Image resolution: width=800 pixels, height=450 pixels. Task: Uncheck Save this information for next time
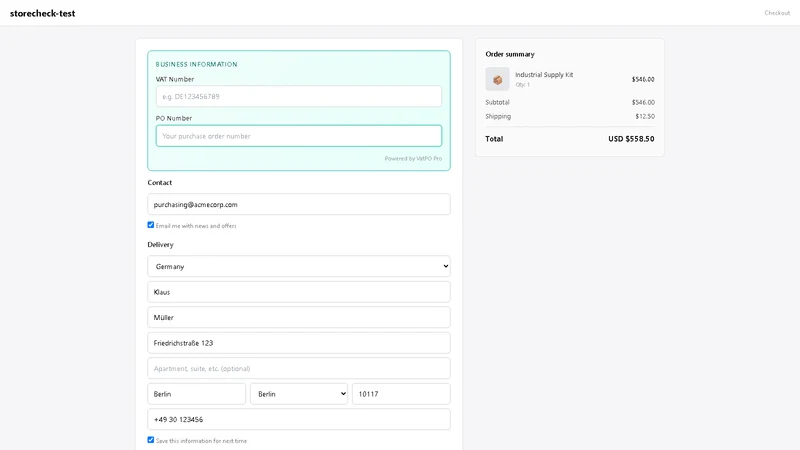[151, 440]
